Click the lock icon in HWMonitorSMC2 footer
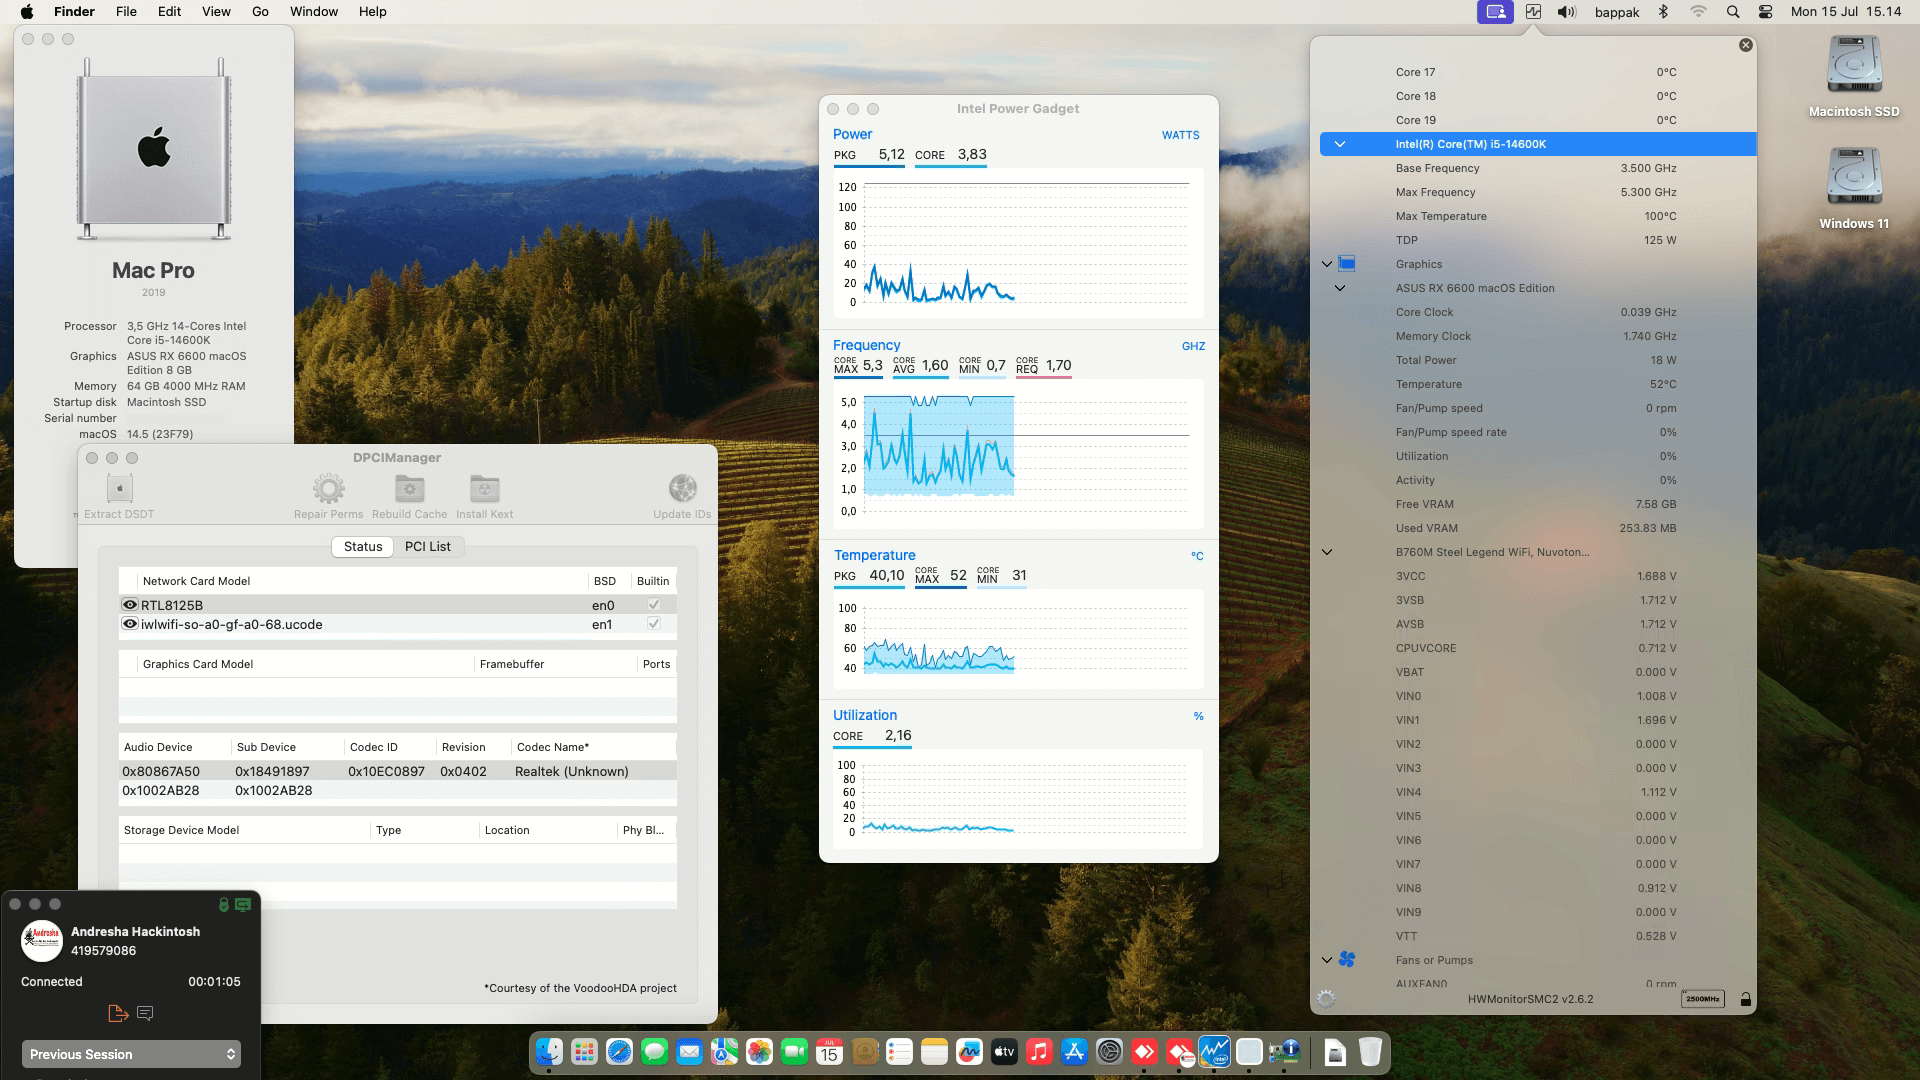 pos(1745,999)
